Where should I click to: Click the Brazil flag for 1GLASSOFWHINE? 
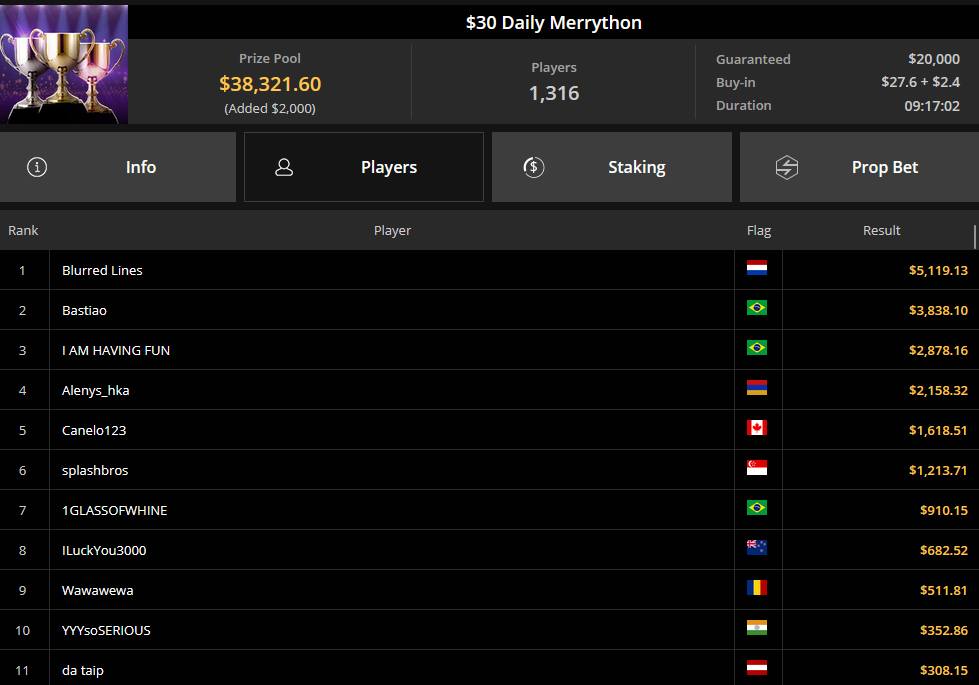tap(757, 508)
